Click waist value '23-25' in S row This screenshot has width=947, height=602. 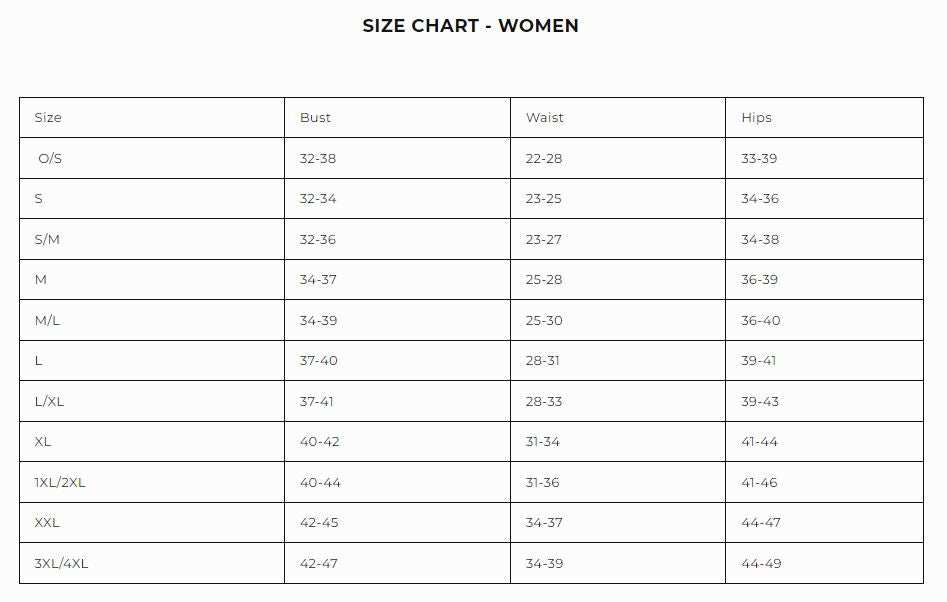tap(544, 199)
